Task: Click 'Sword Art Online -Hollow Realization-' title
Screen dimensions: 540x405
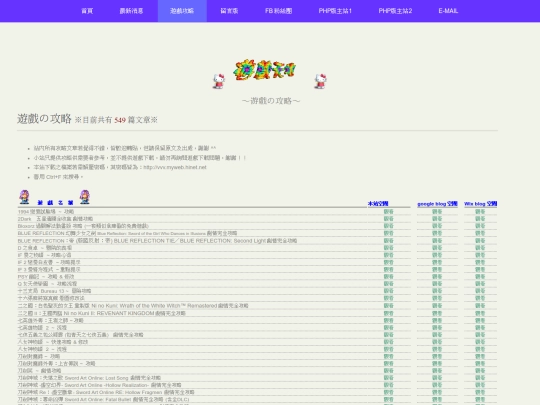Action: [99, 385]
